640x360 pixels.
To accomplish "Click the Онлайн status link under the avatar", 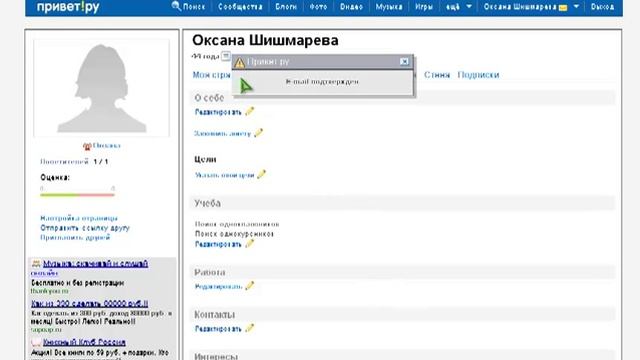I will click(x=107, y=146).
